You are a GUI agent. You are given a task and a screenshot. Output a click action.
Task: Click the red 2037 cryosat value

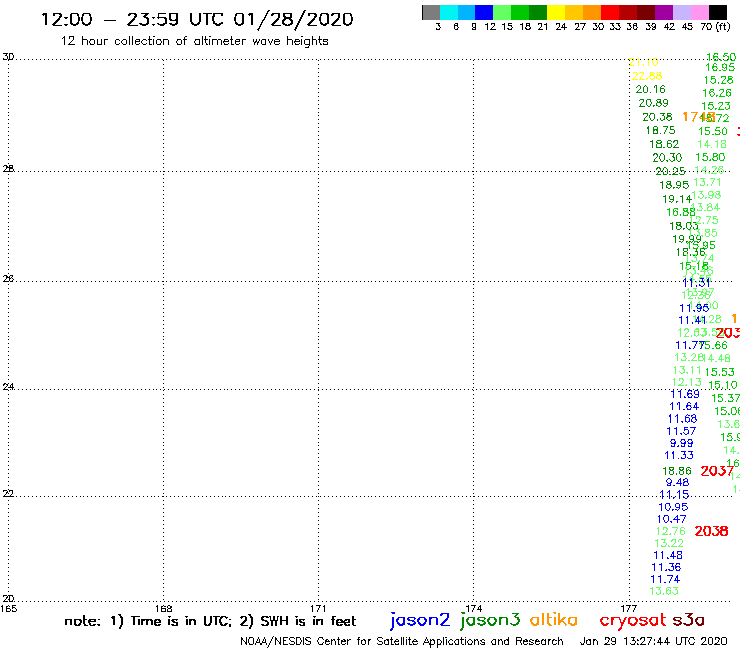click(x=717, y=471)
